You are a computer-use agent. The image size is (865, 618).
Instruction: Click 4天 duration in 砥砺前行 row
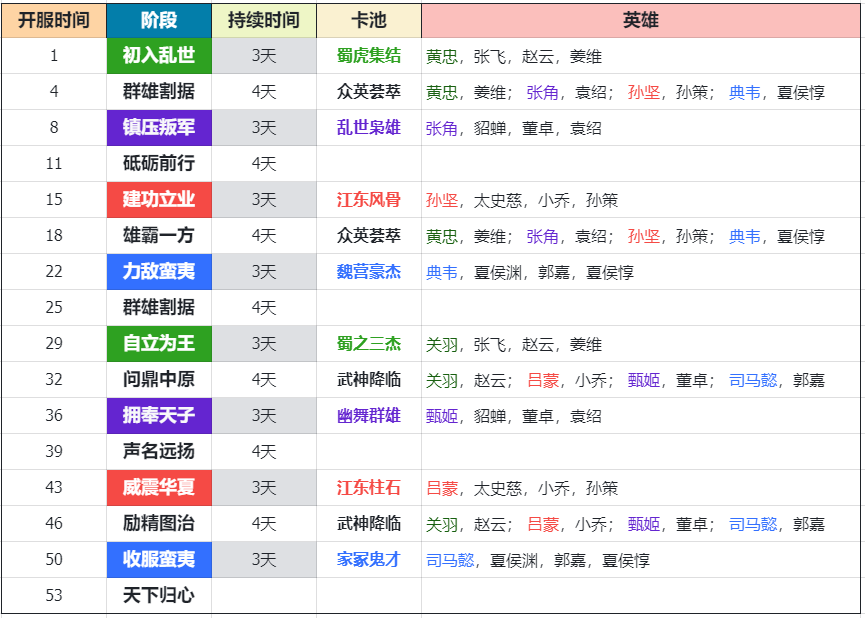(264, 163)
